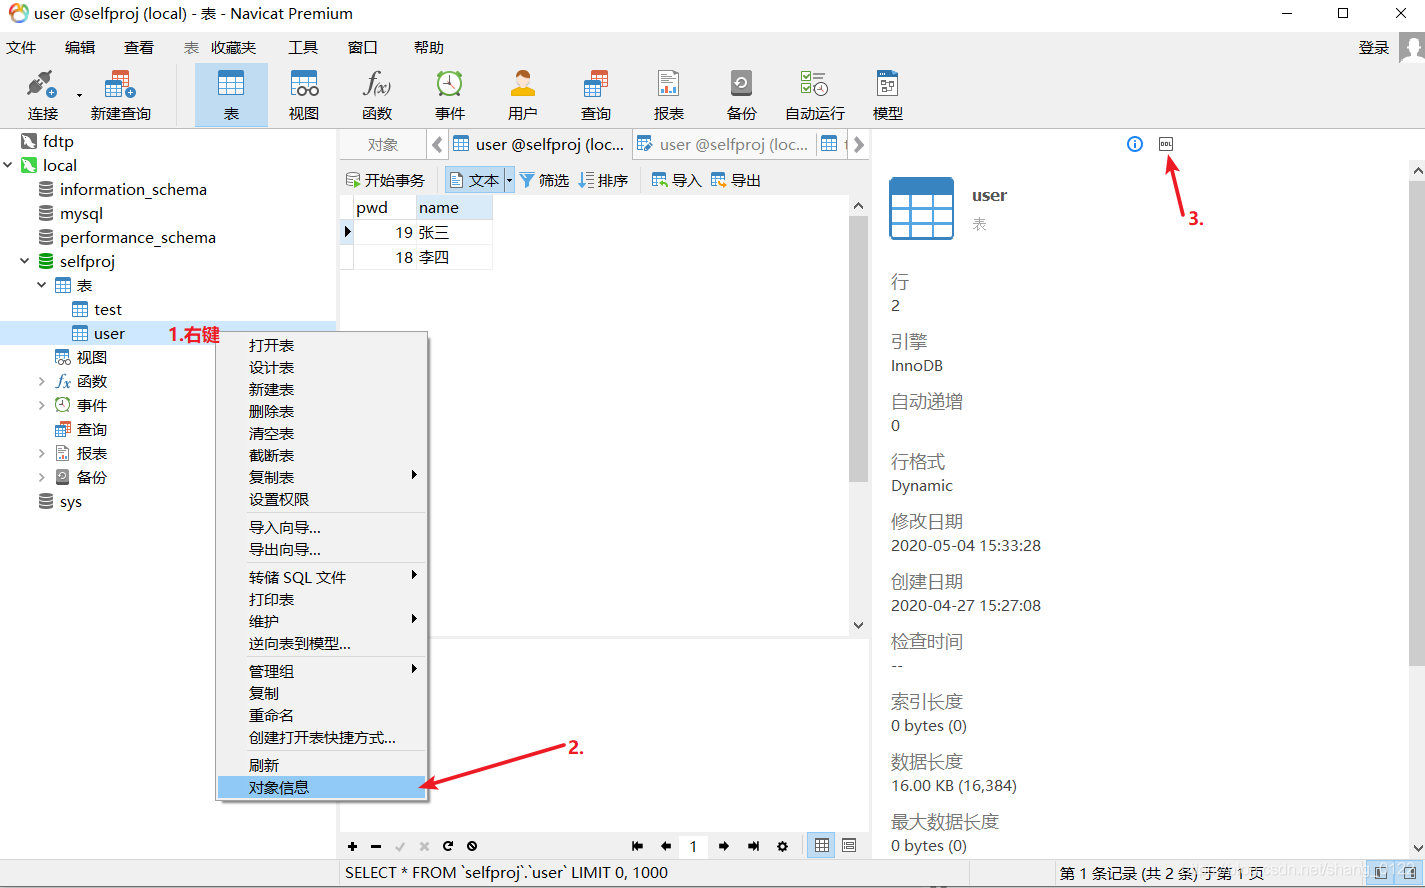This screenshot has height=888, width=1425.
Task: Switch to the 对象 tab
Action: coord(383,145)
